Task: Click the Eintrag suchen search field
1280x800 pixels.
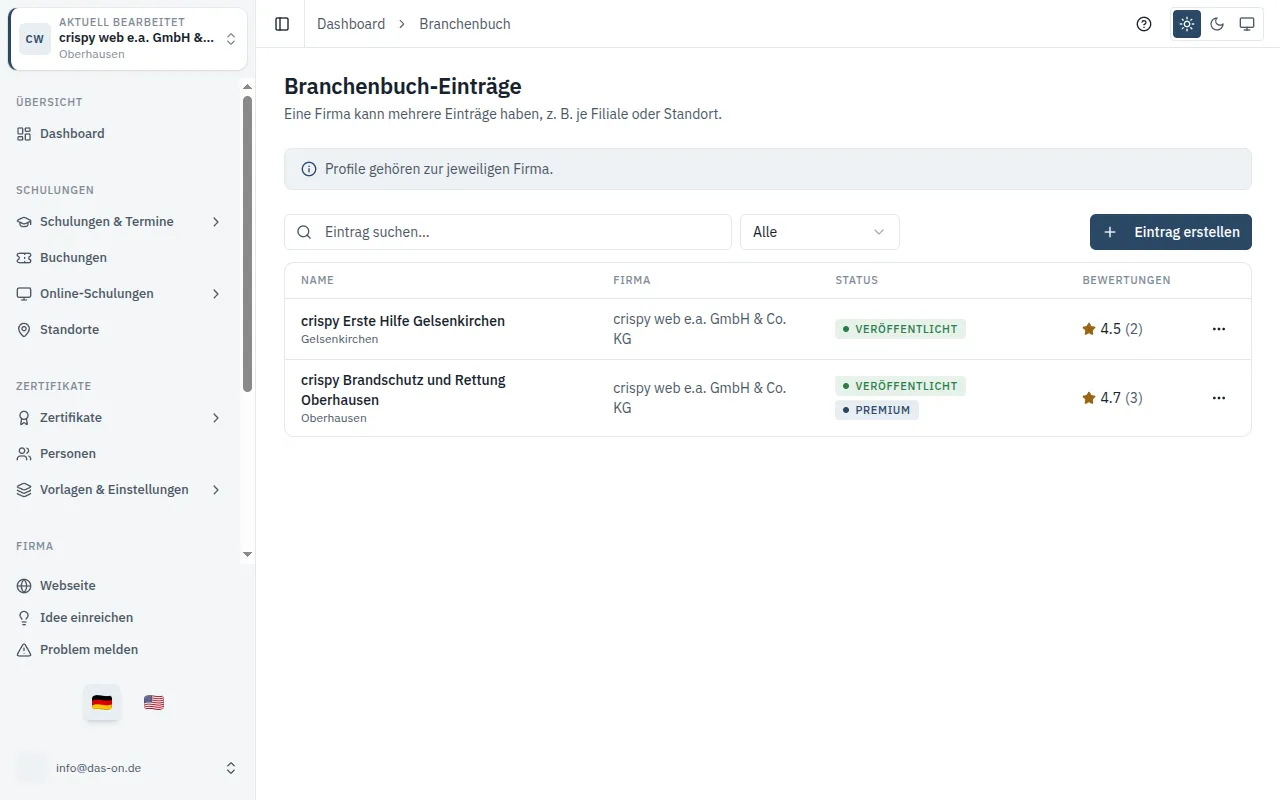Action: tap(508, 232)
